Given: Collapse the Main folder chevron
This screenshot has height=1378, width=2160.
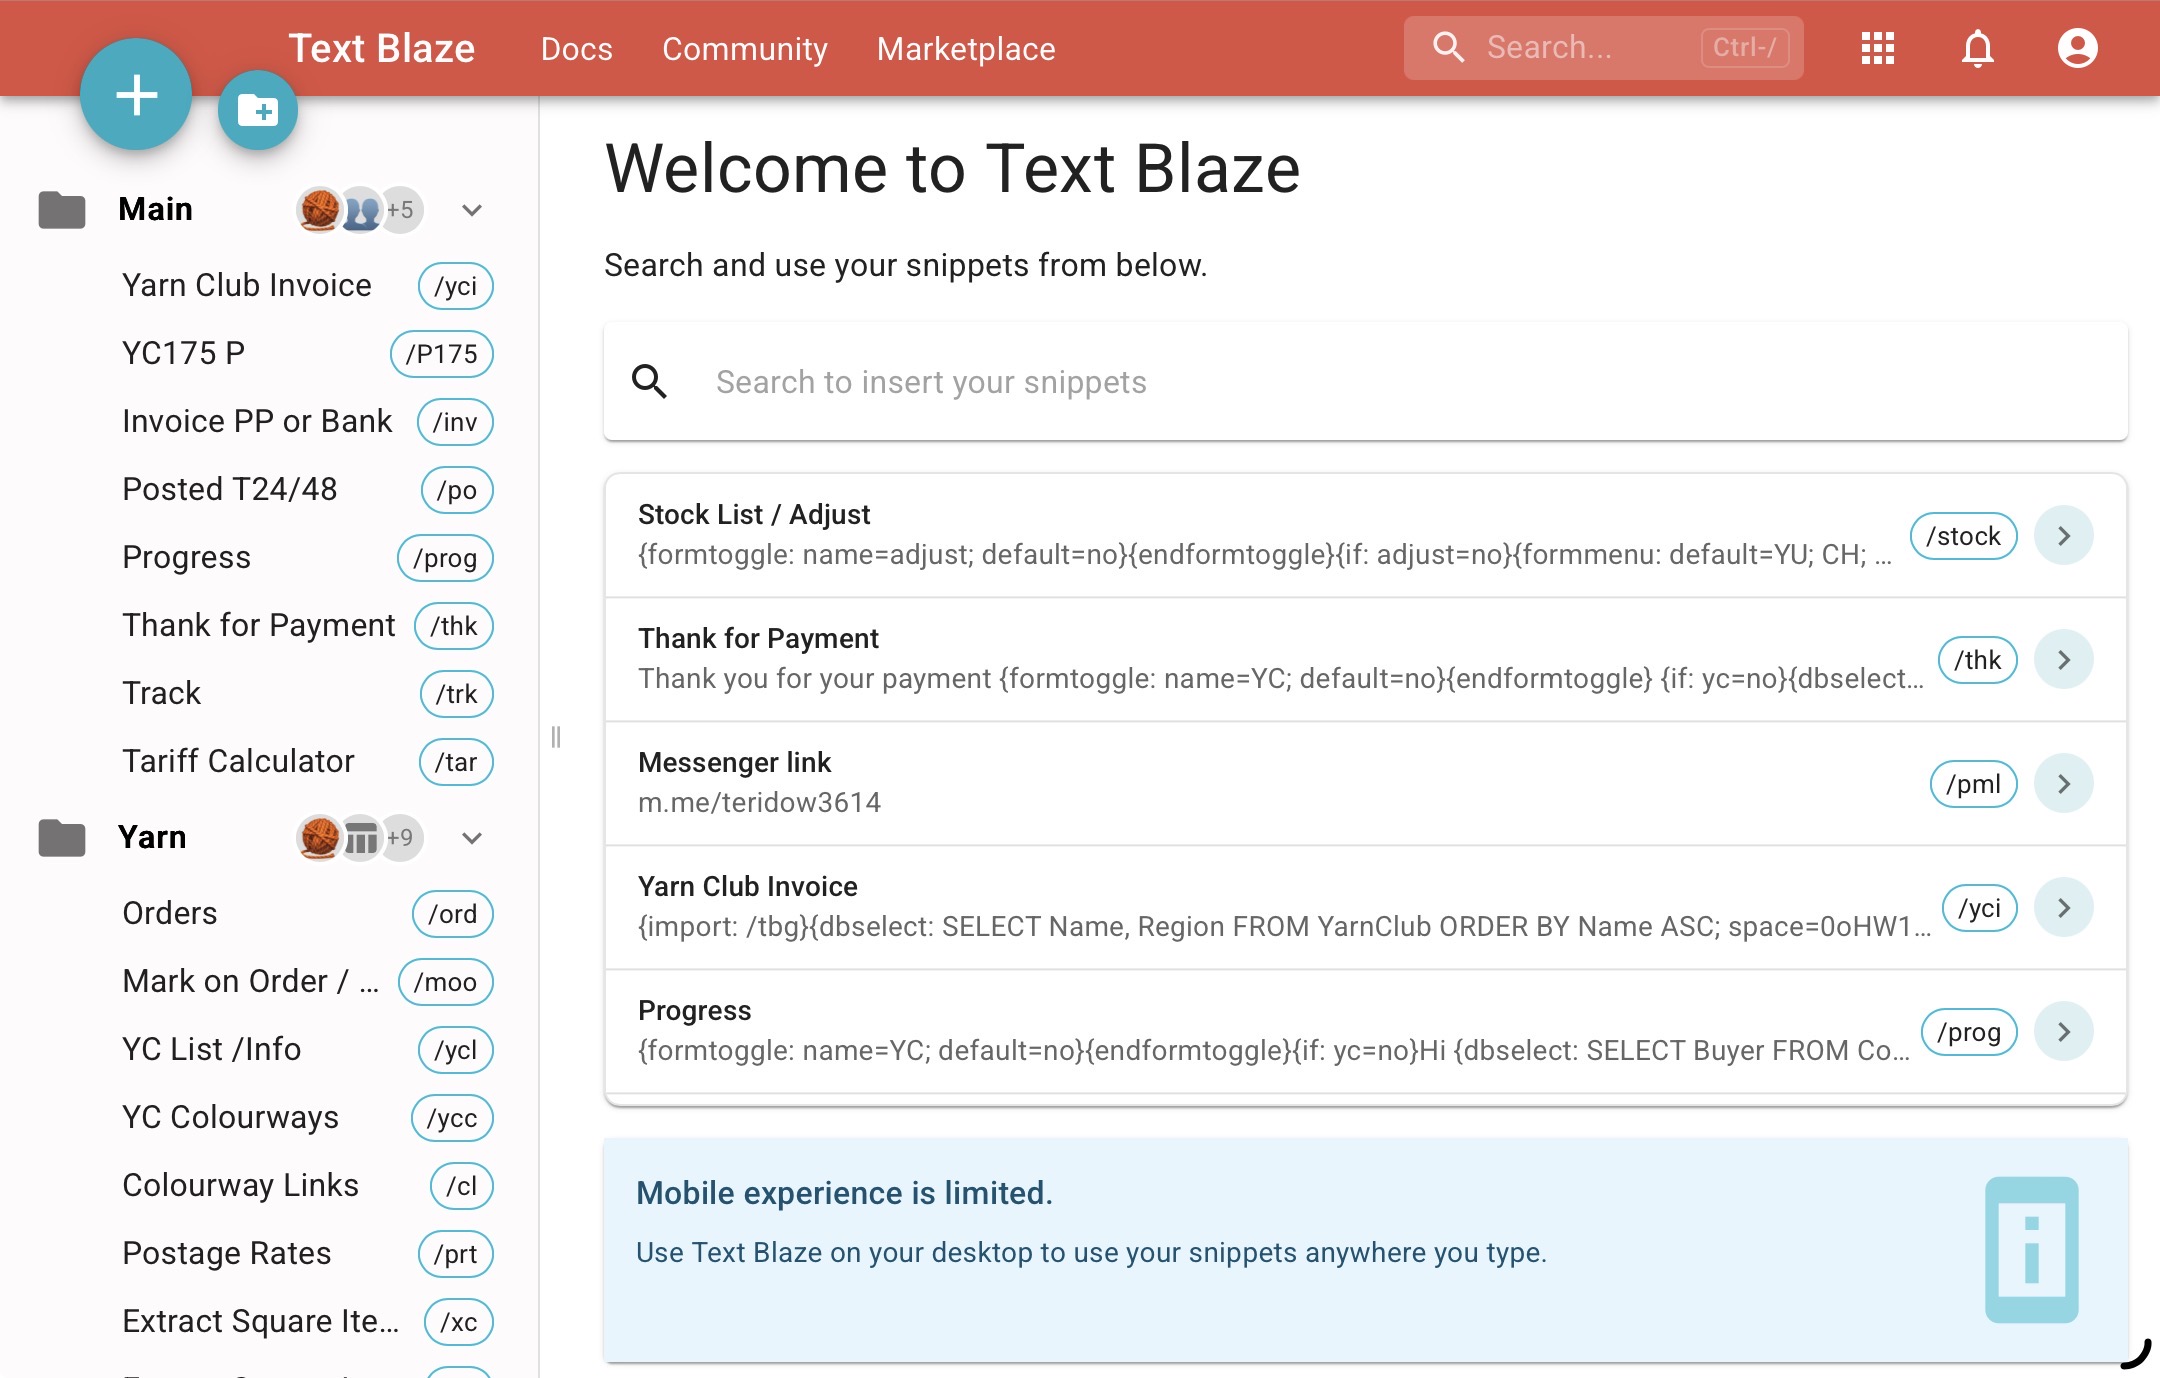Looking at the screenshot, I should 472,209.
